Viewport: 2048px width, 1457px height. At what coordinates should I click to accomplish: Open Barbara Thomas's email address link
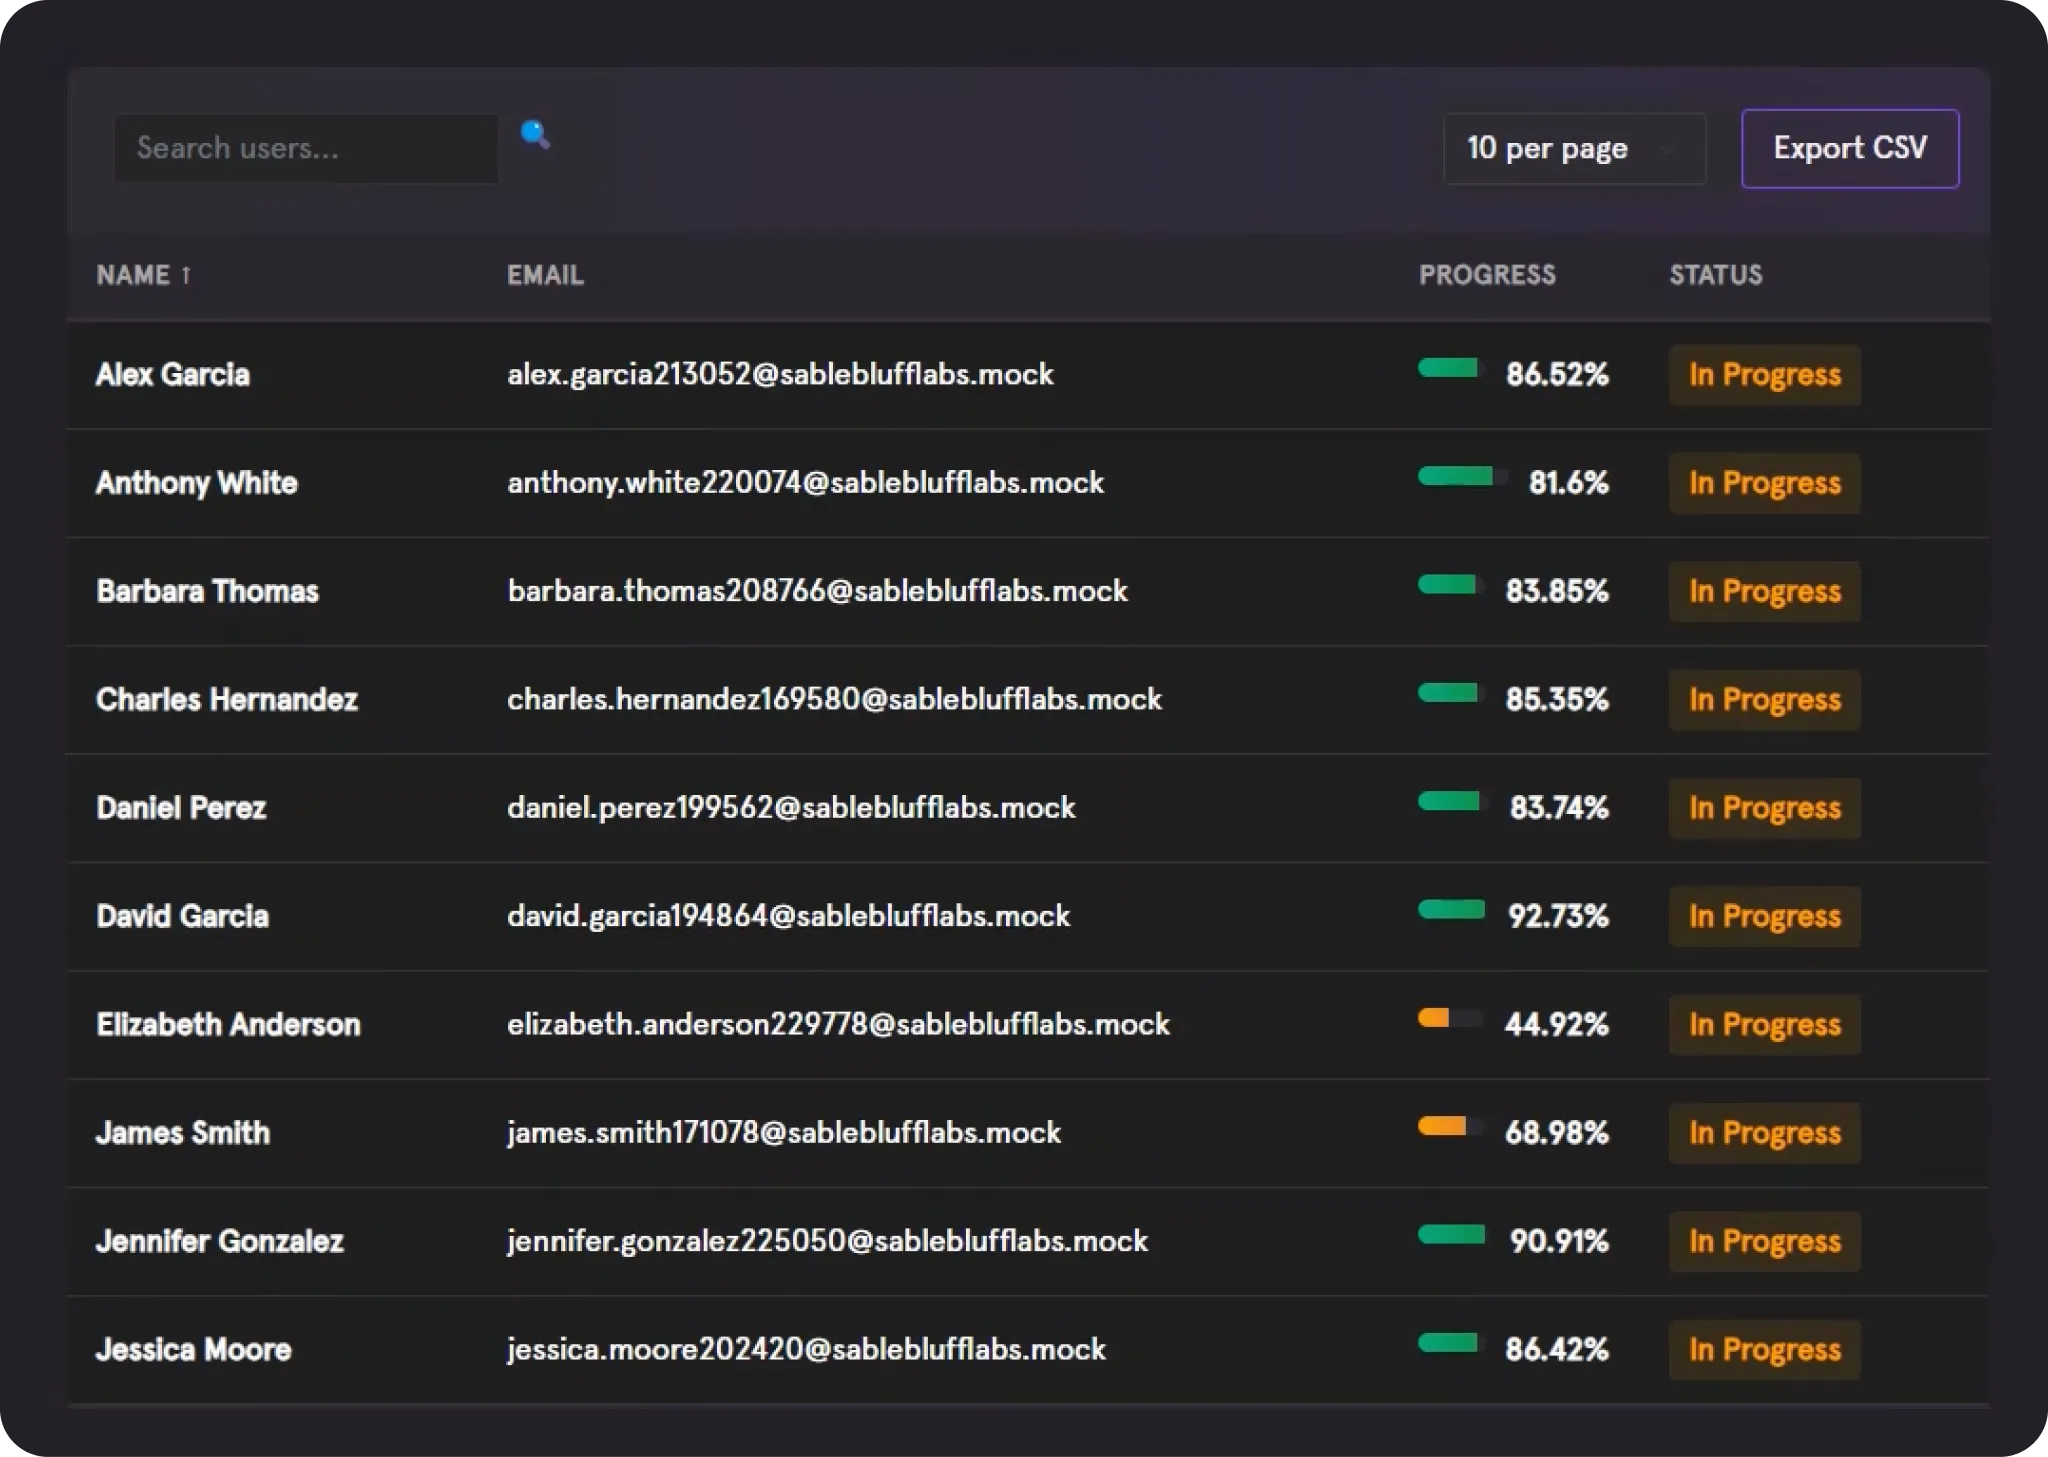click(x=817, y=591)
